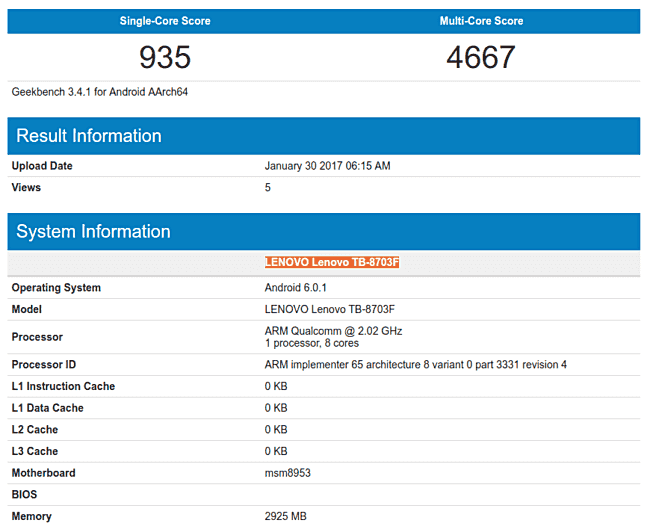Click the Geekbench 3.4.1 for Android AArch64 text

100,92
